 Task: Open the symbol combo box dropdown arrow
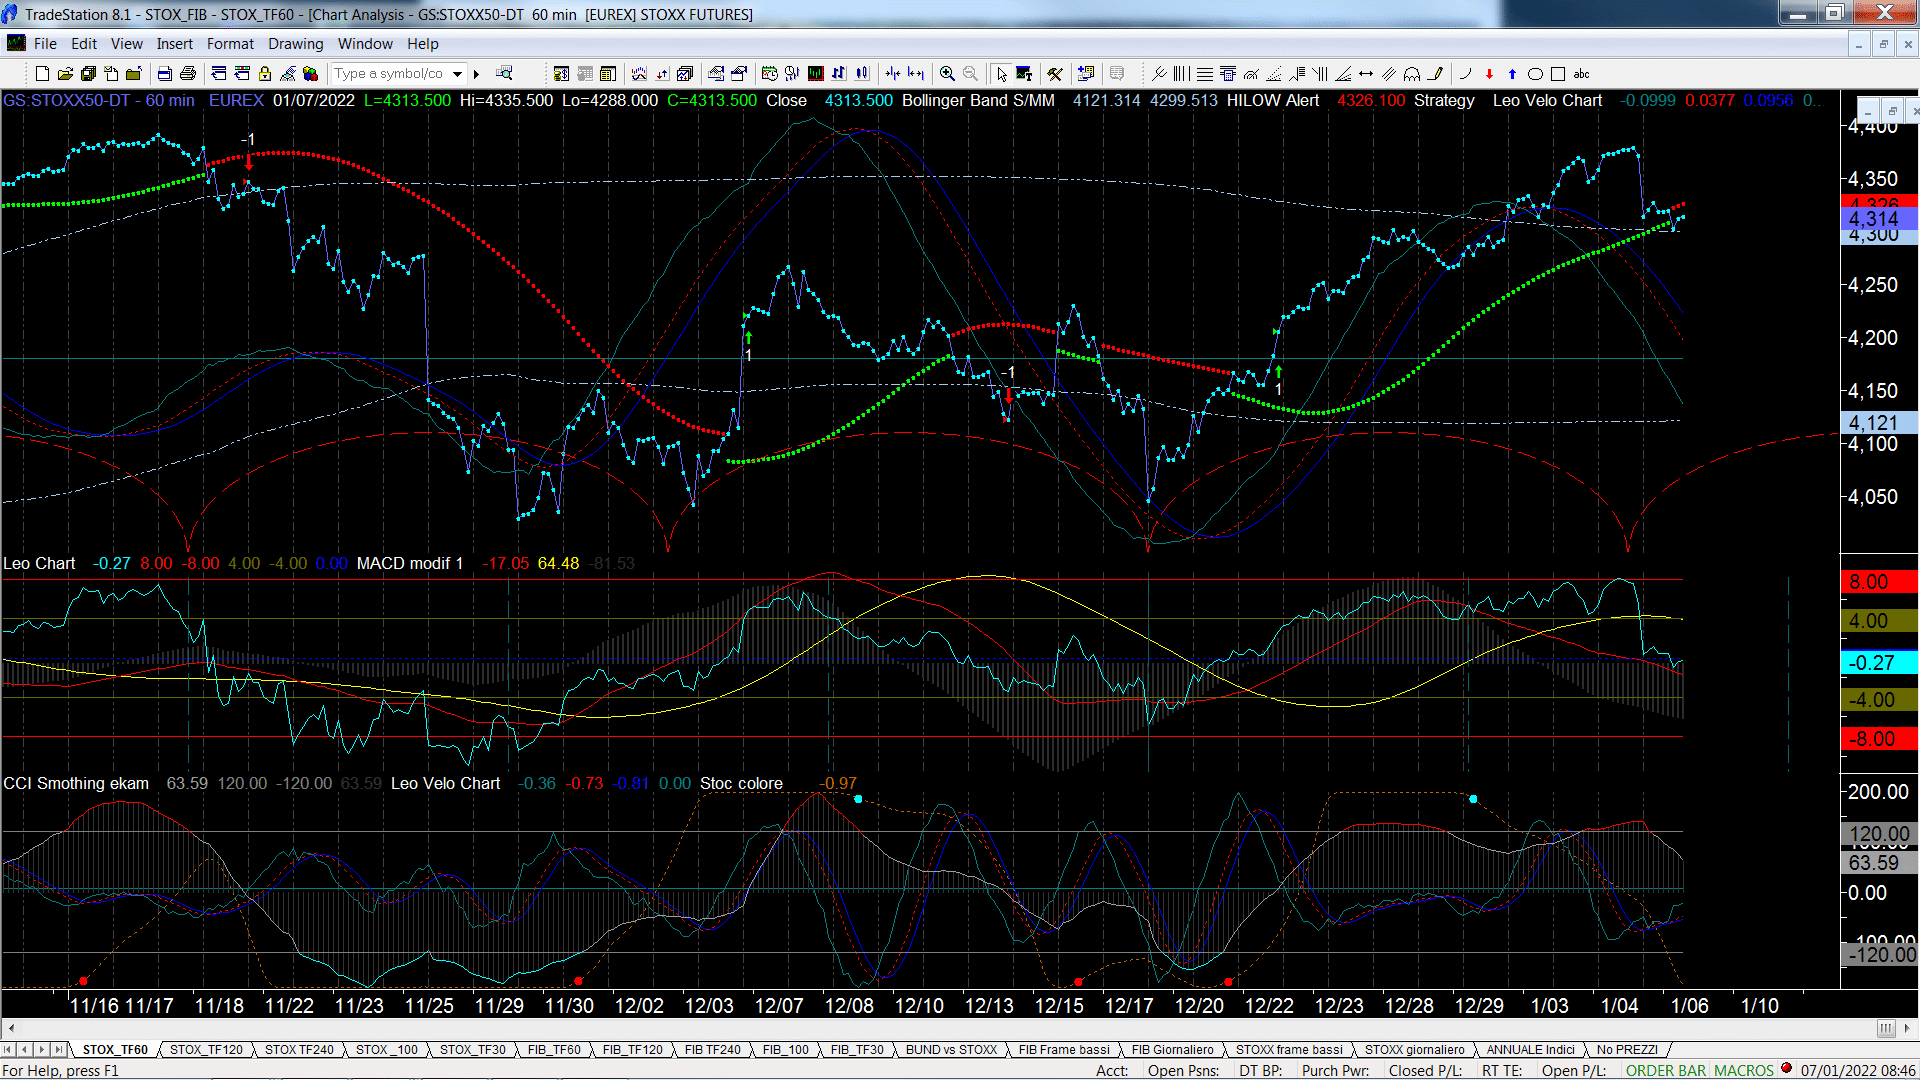point(457,73)
